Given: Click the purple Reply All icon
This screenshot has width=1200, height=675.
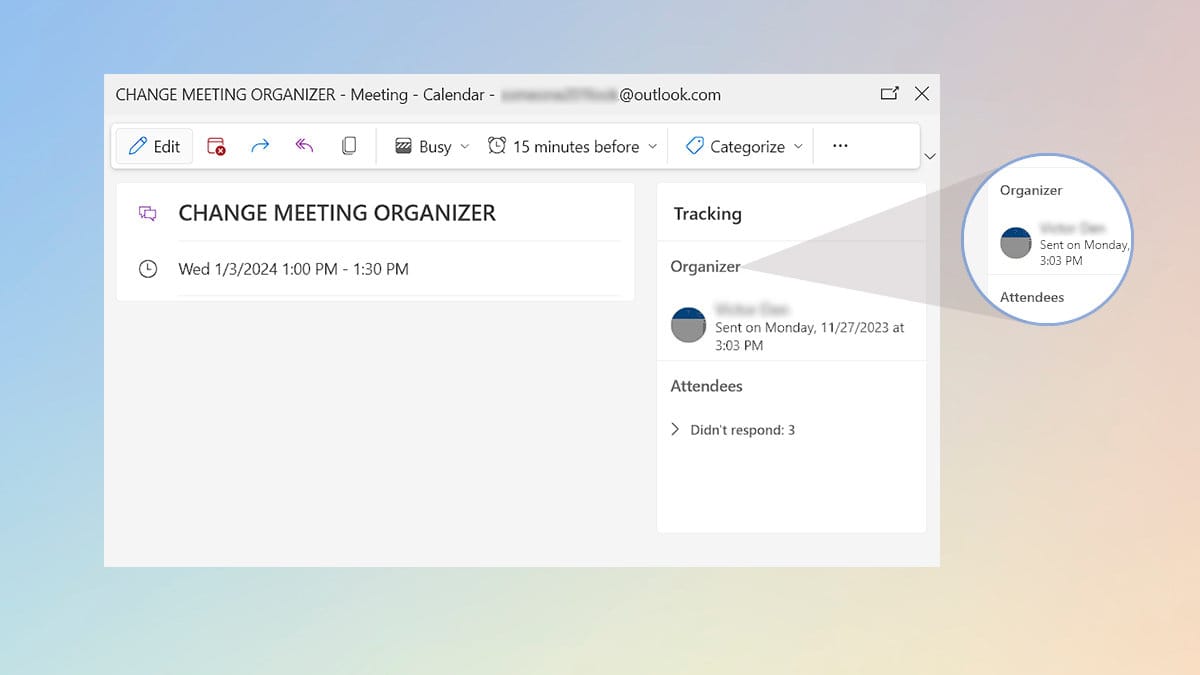Looking at the screenshot, I should coord(305,146).
